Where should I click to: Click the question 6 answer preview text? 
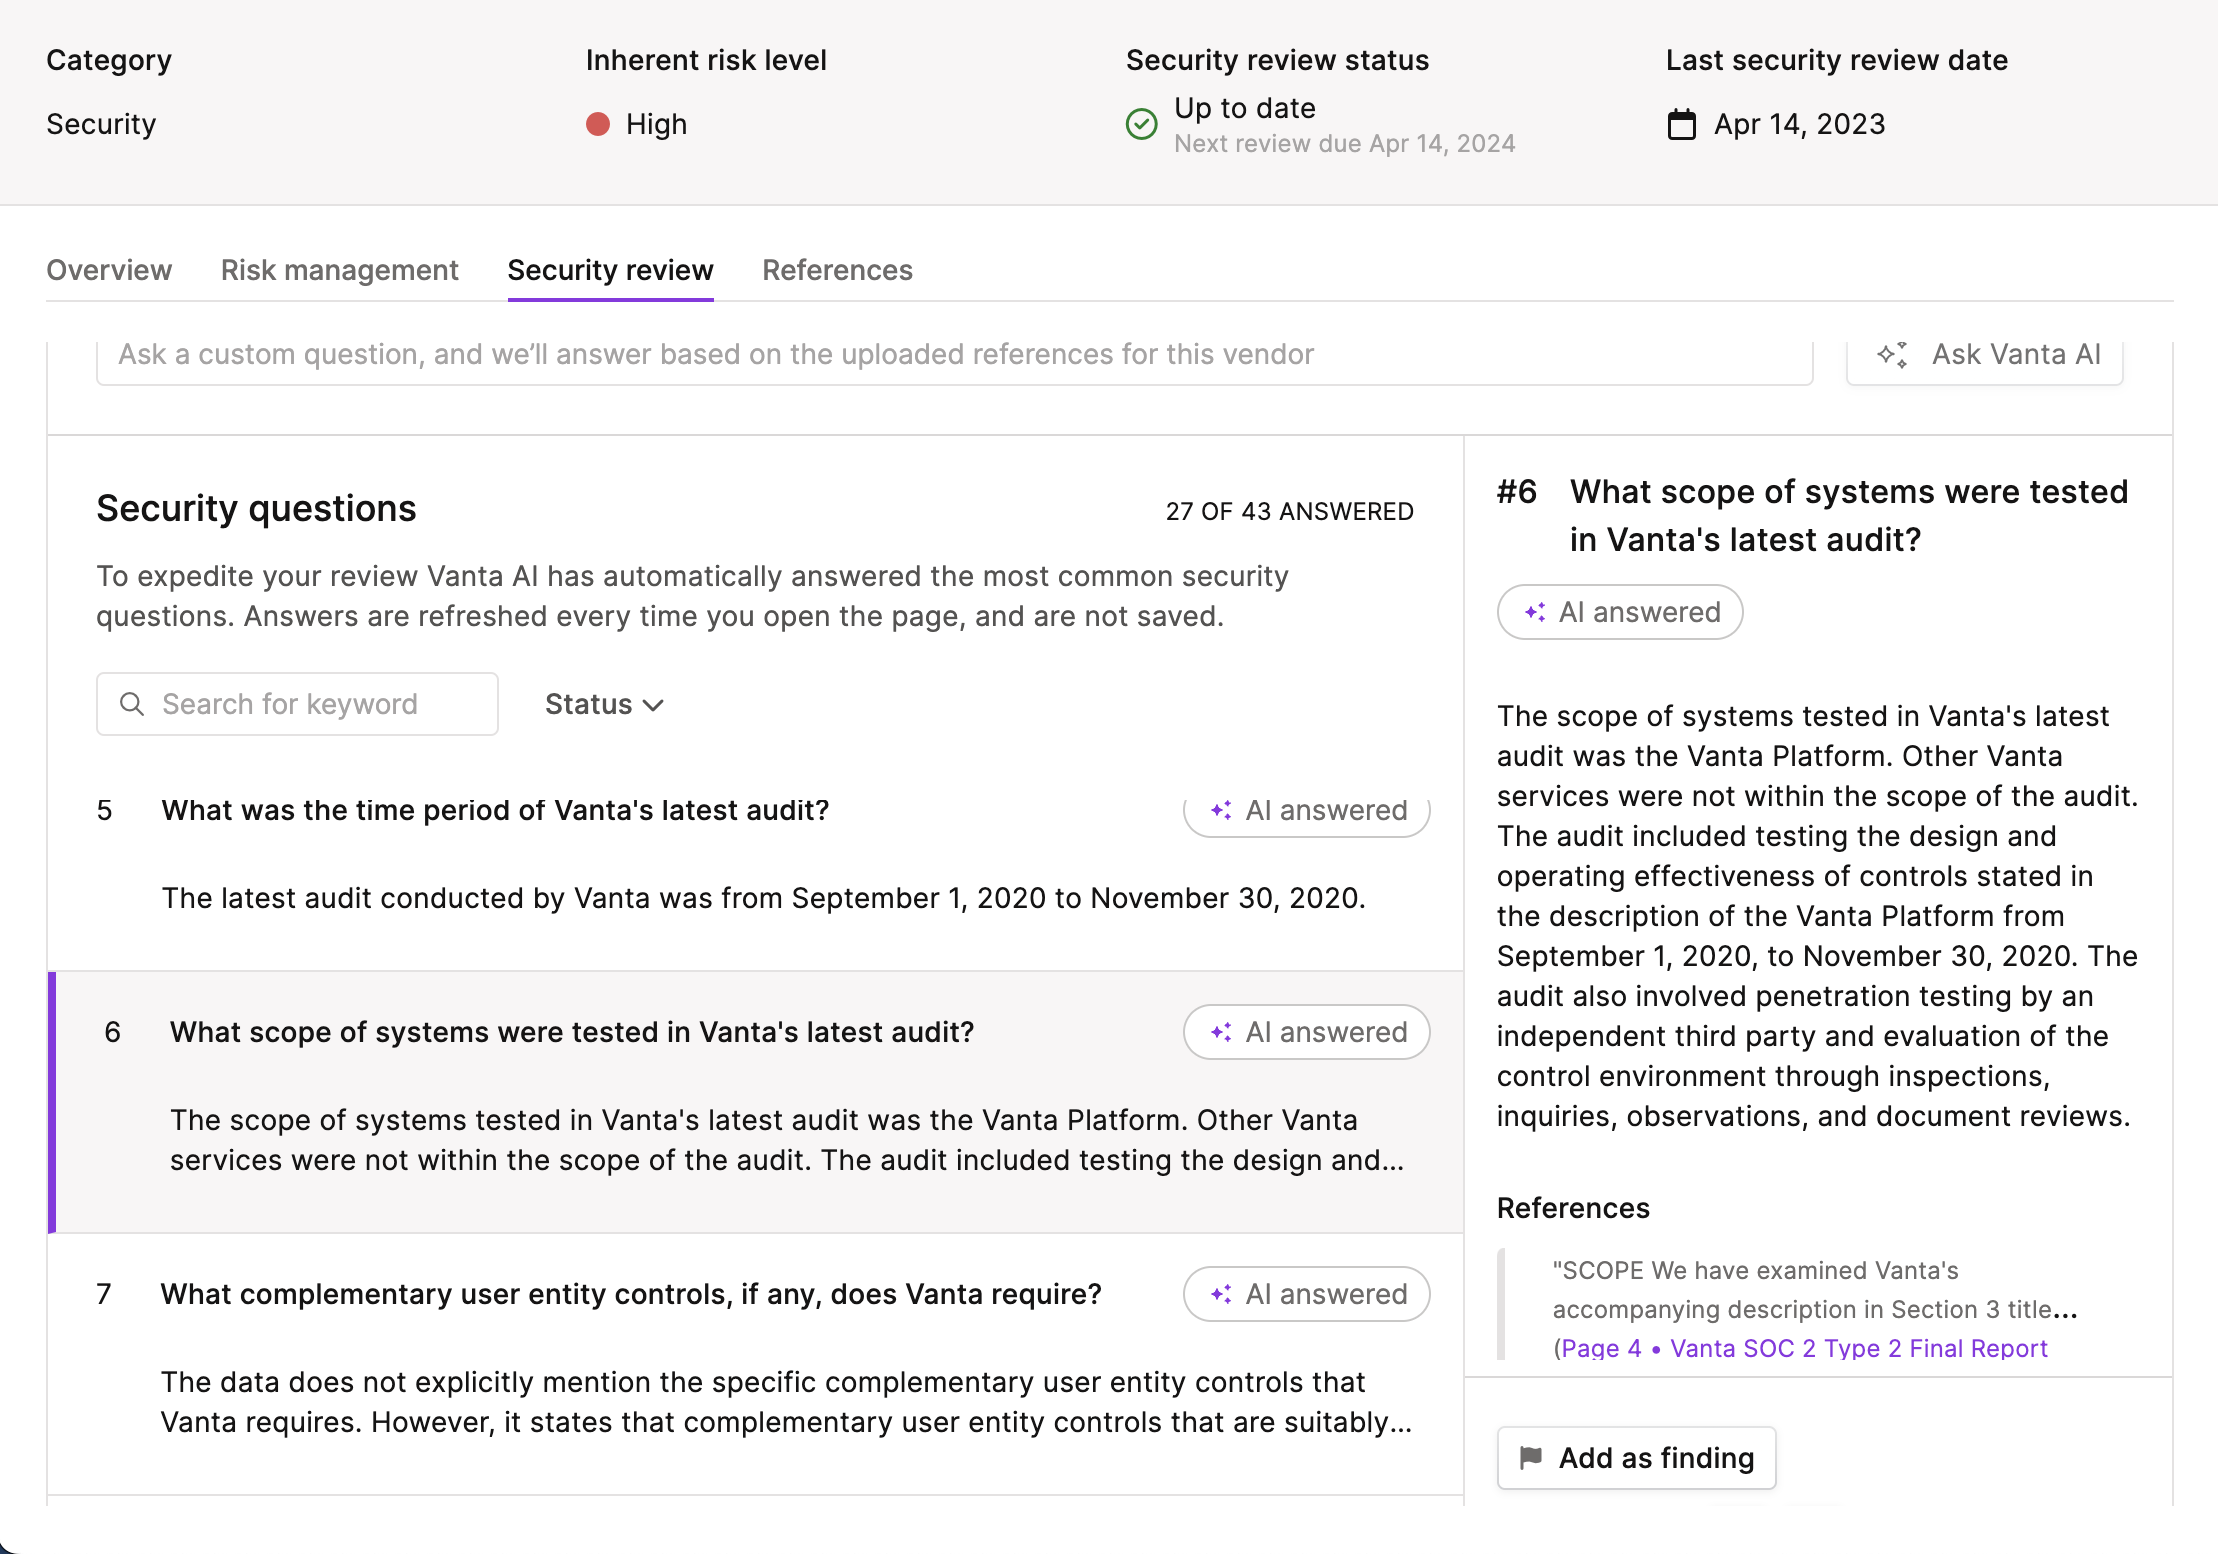(787, 1140)
